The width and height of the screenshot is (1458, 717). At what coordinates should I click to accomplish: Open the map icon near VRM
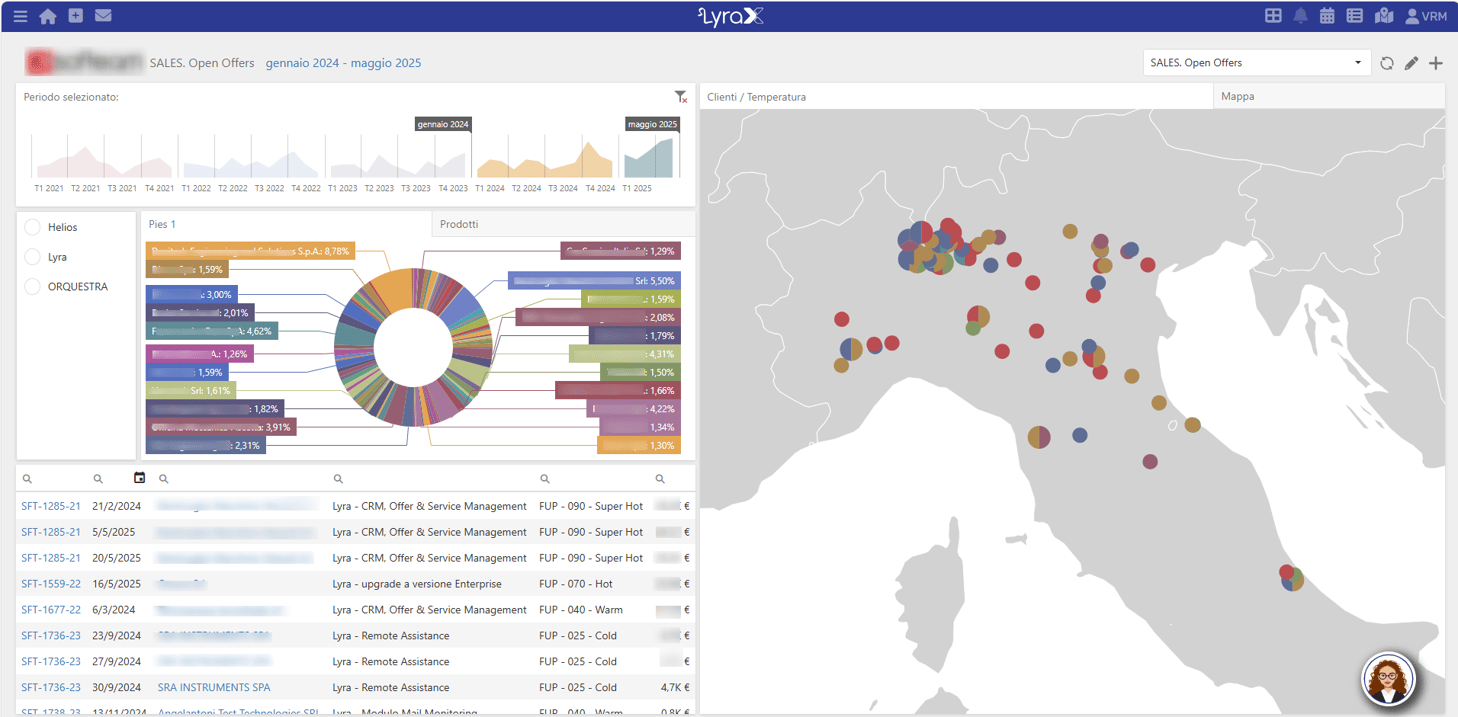click(x=1384, y=15)
